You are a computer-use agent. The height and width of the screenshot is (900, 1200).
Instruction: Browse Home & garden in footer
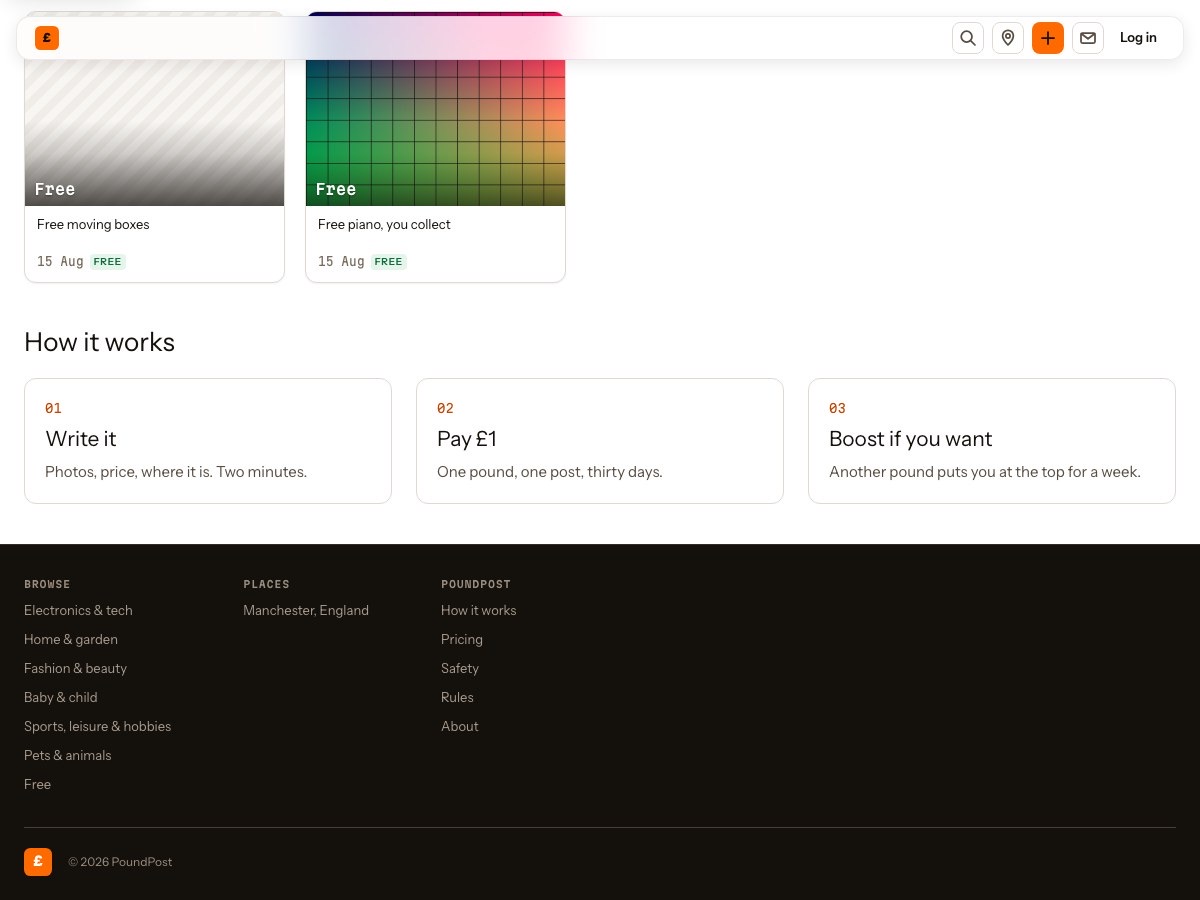pos(71,639)
